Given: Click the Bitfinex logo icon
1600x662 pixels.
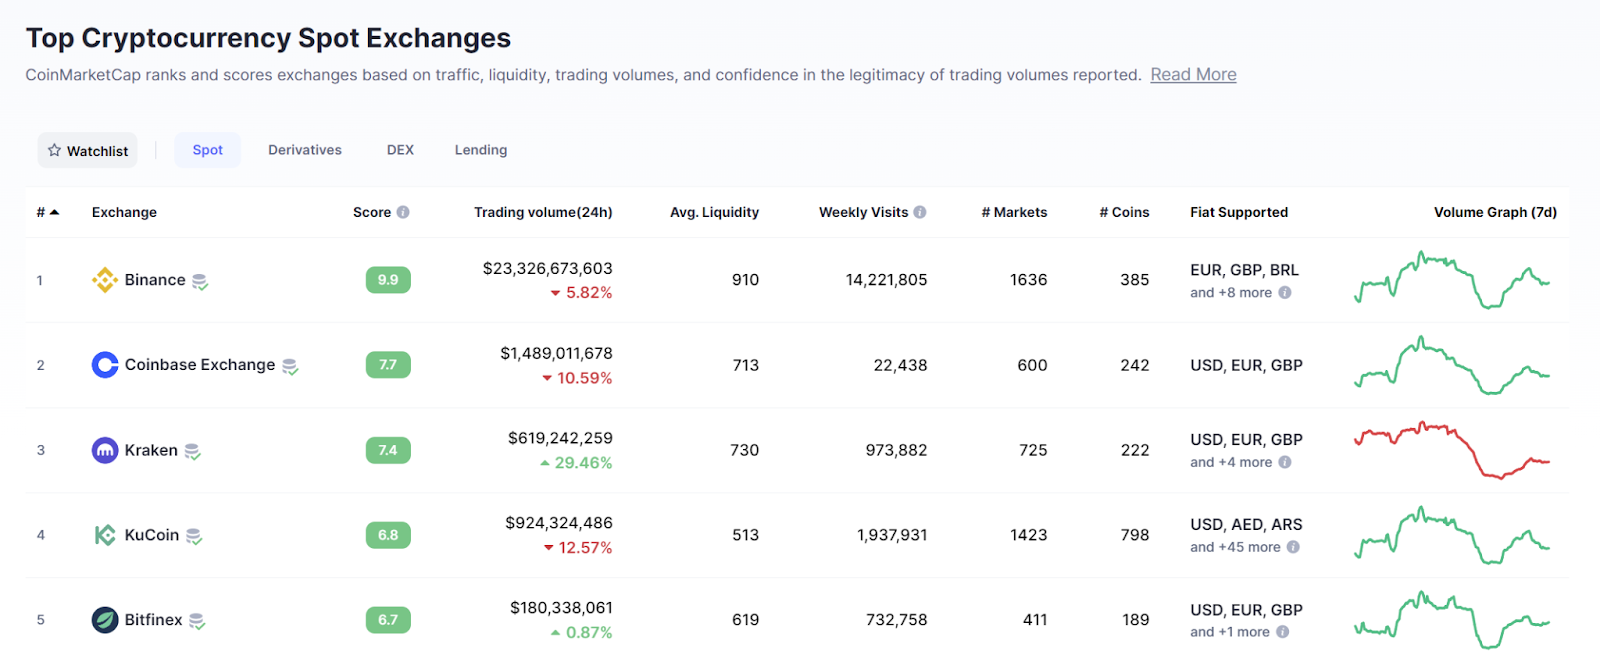Looking at the screenshot, I should pos(104,620).
